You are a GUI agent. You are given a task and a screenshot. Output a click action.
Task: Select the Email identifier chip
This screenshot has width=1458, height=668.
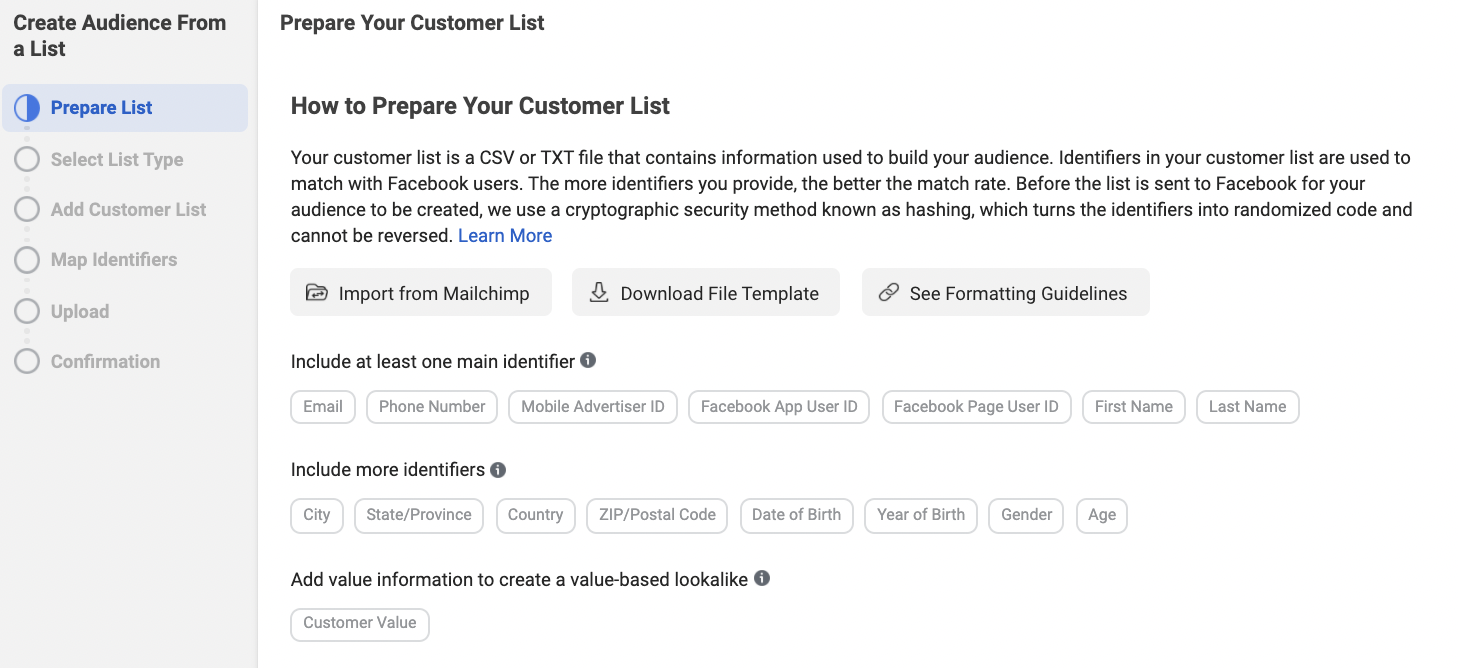[323, 407]
